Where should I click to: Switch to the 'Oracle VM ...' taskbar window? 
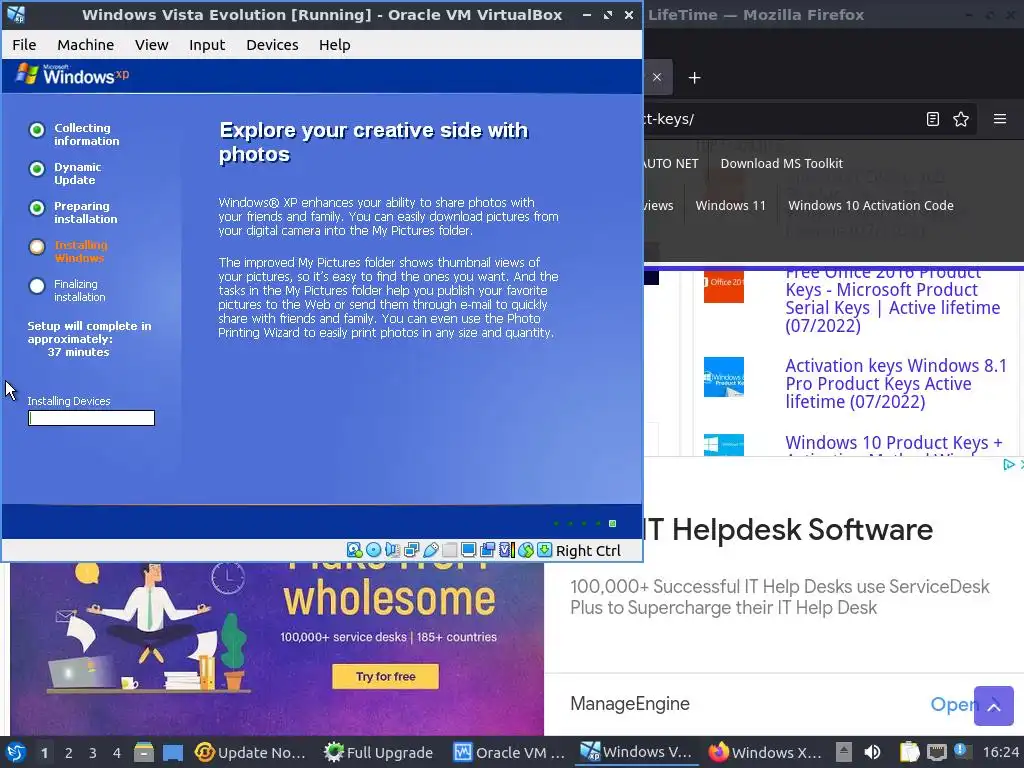(x=509, y=752)
